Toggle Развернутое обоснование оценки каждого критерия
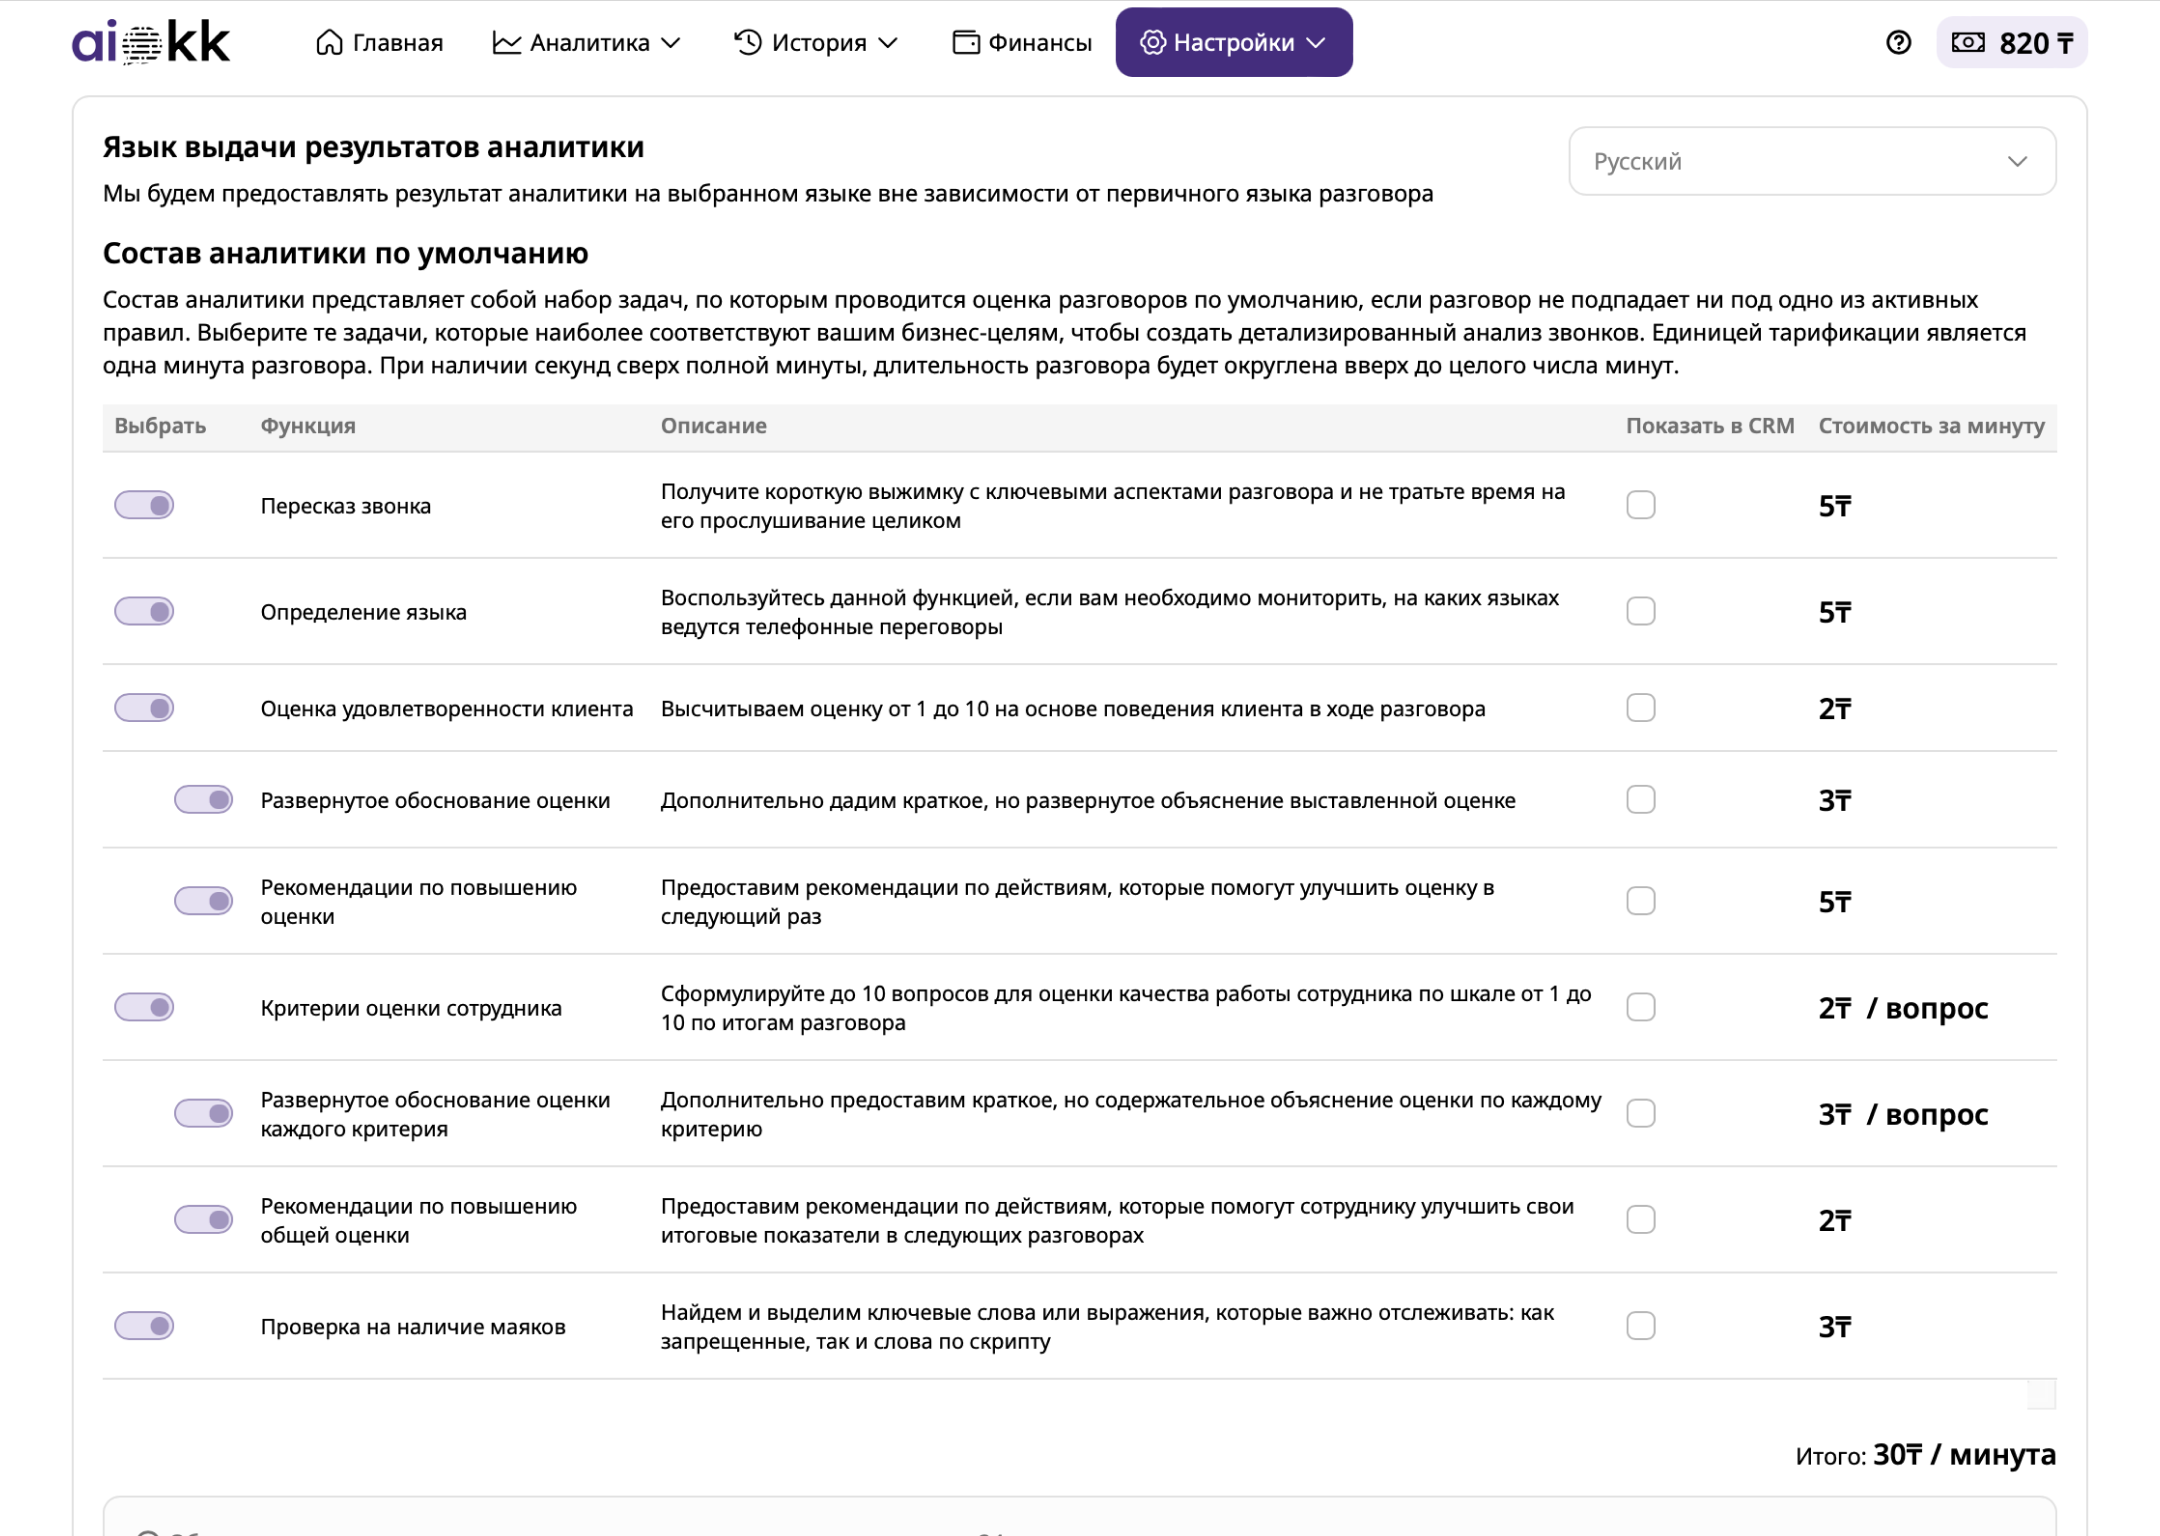2160x1536 pixels. point(204,1113)
